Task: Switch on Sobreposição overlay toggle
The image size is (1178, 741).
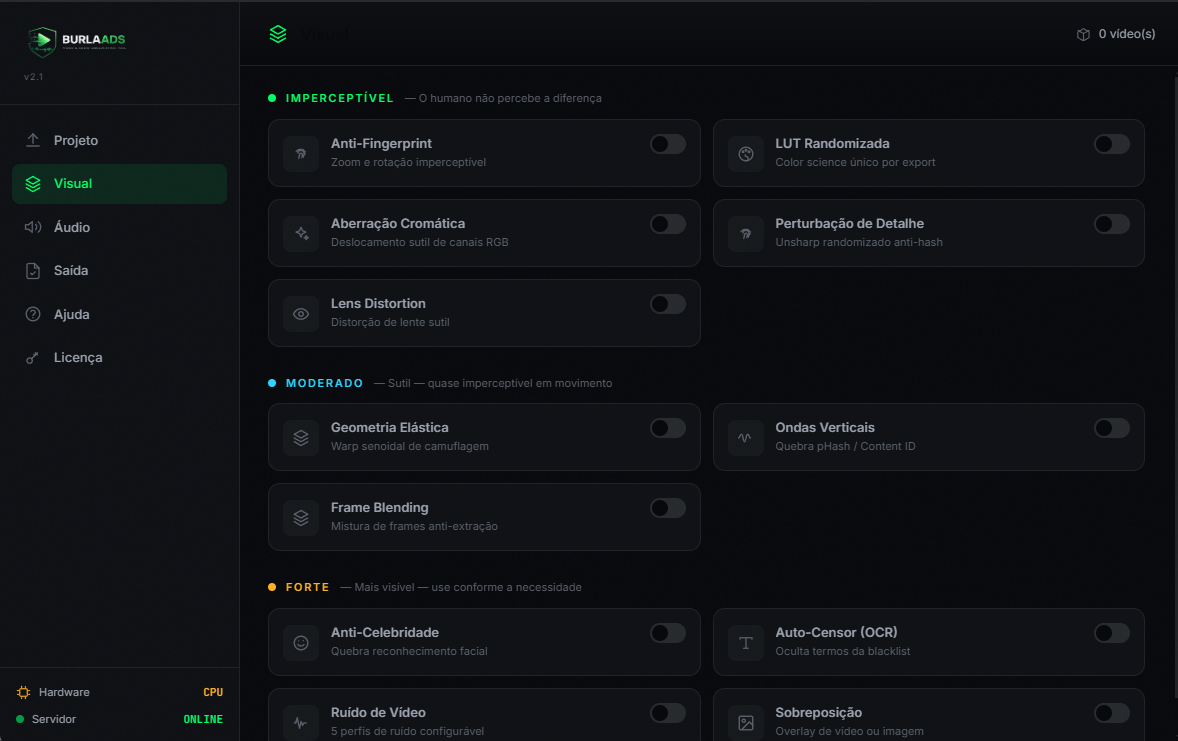Action: tap(1112, 713)
